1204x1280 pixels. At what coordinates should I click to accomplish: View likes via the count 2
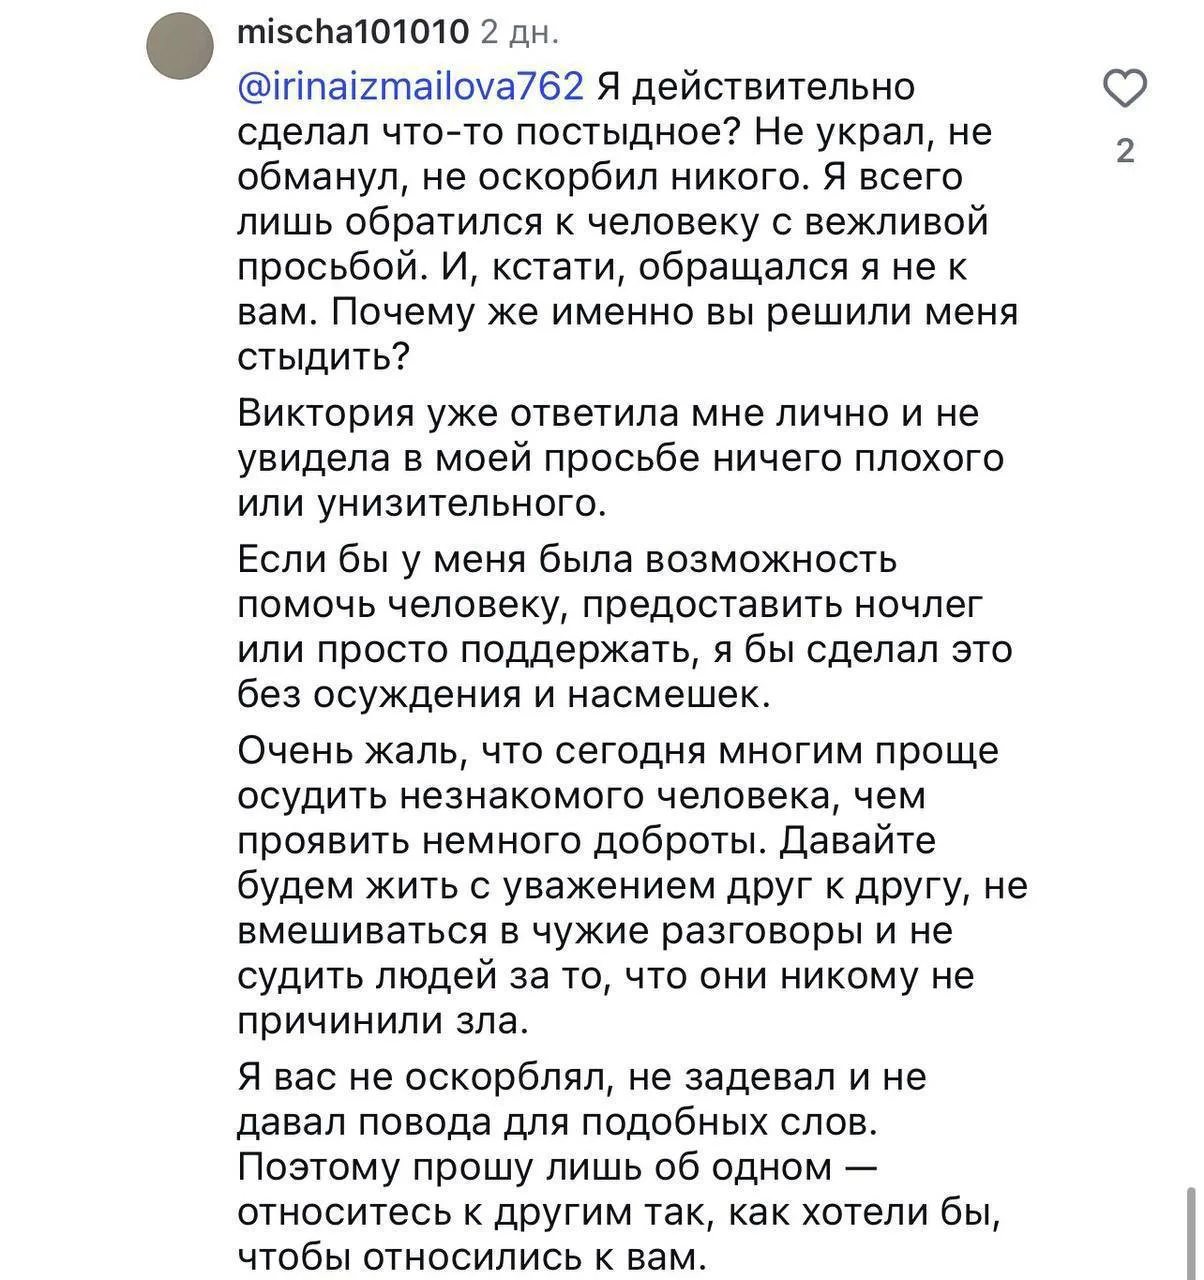click(x=1125, y=151)
